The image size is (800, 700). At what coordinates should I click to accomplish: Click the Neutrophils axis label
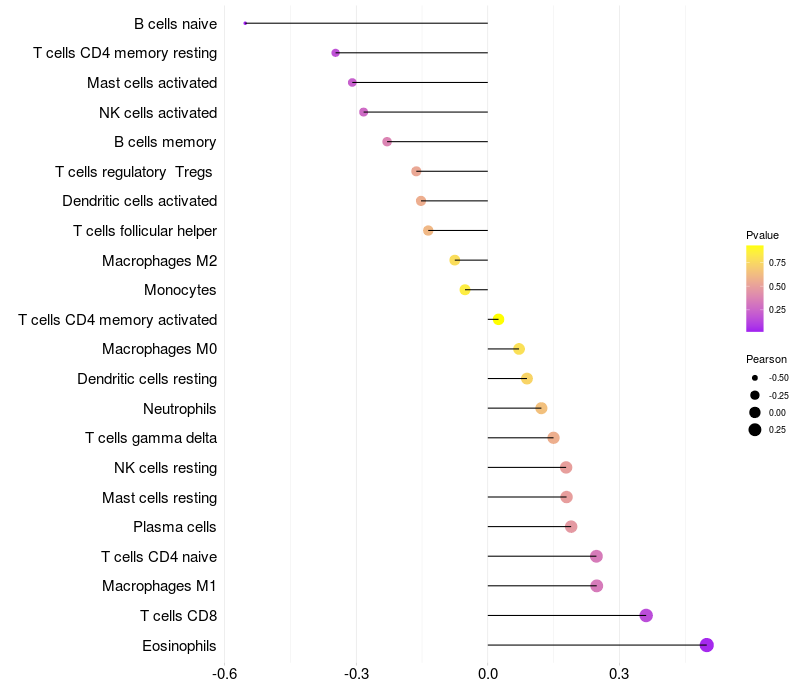tap(180, 409)
